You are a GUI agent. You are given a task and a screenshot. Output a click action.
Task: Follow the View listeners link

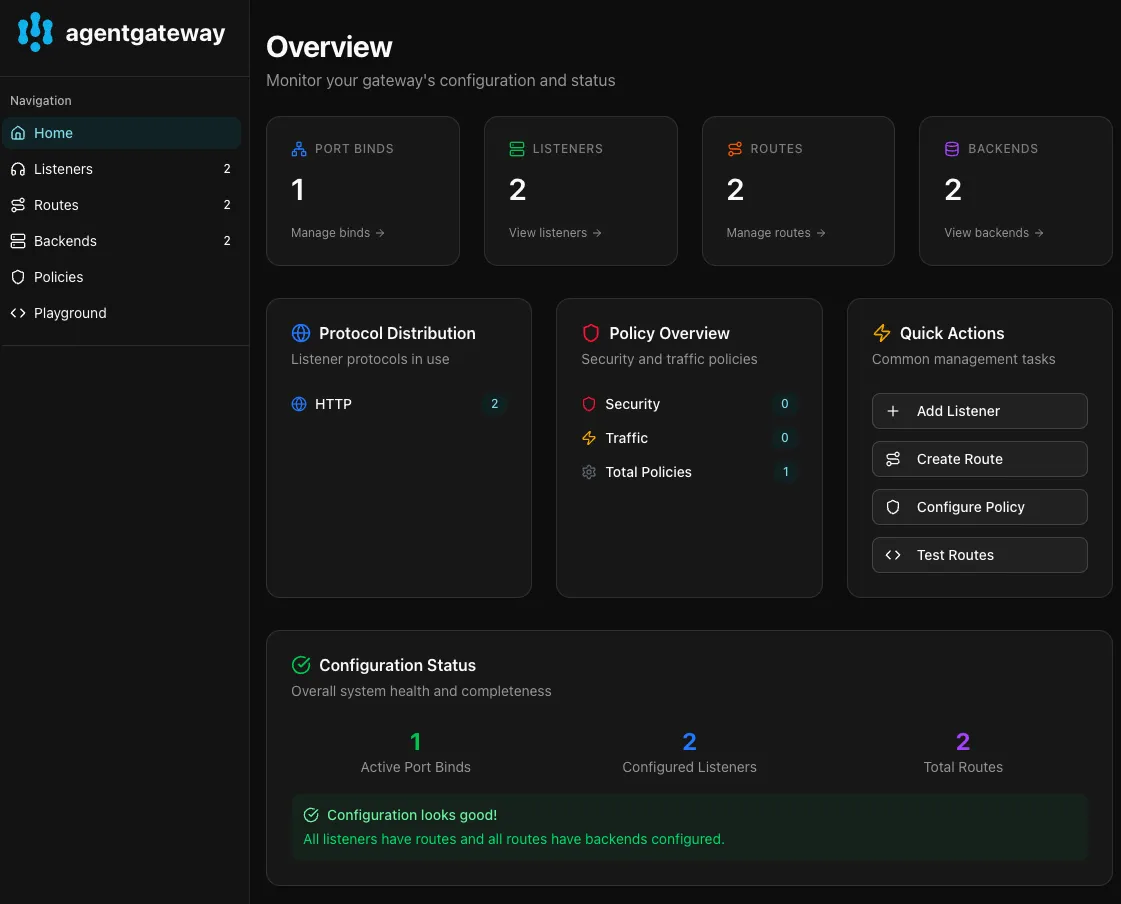pyautogui.click(x=555, y=232)
